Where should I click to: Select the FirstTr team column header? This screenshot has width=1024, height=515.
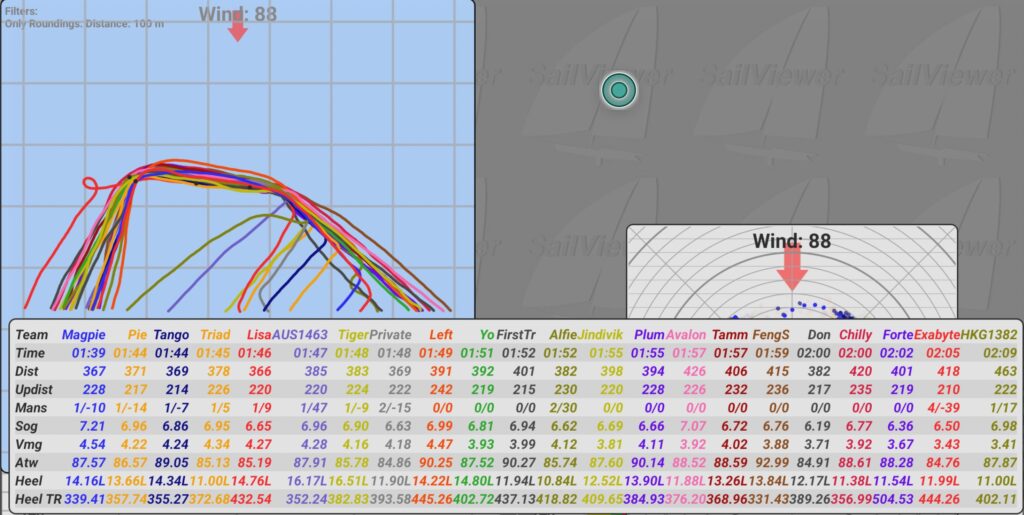tap(516, 335)
